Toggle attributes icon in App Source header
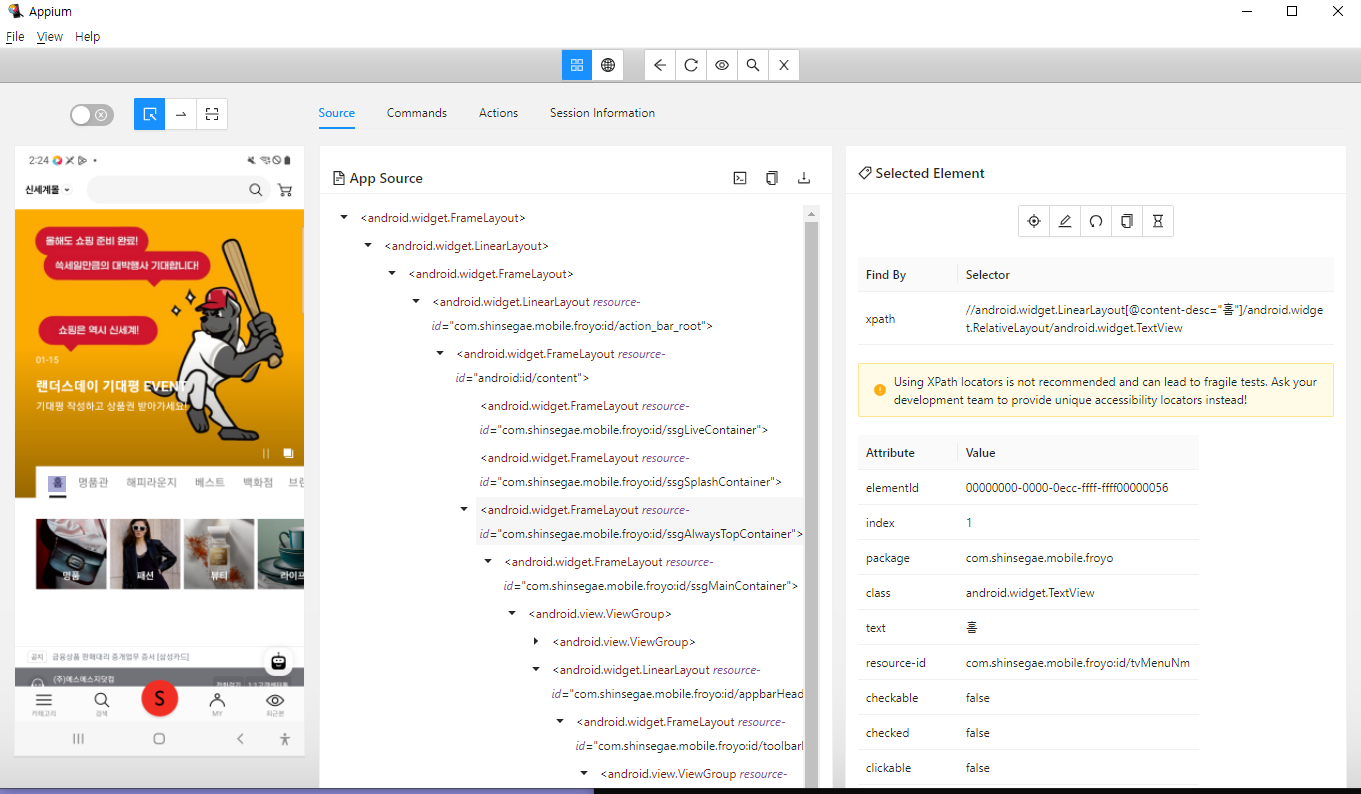 click(x=740, y=178)
